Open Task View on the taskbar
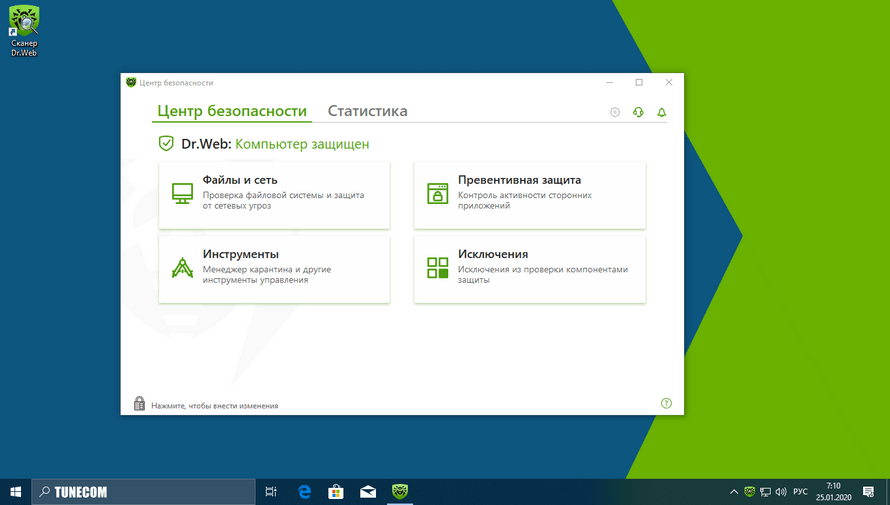 (x=271, y=492)
